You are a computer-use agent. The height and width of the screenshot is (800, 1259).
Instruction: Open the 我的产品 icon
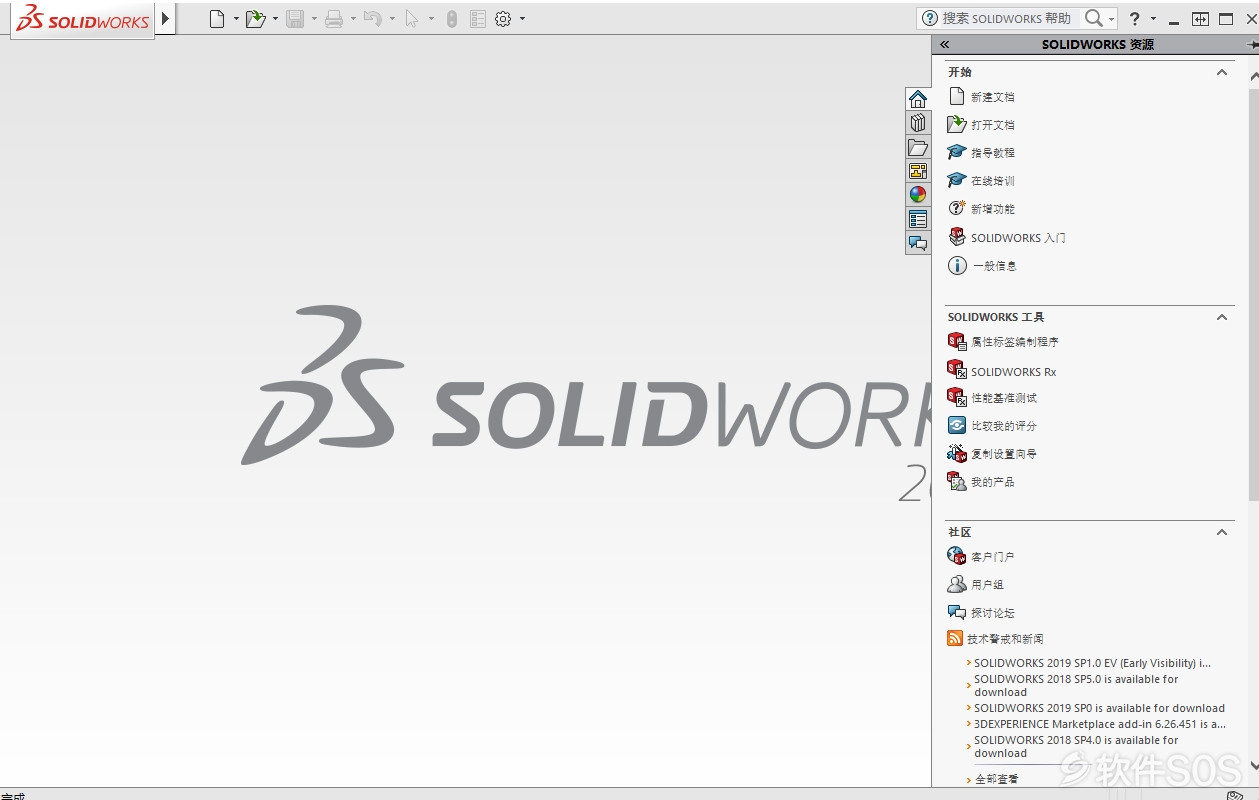pos(957,482)
